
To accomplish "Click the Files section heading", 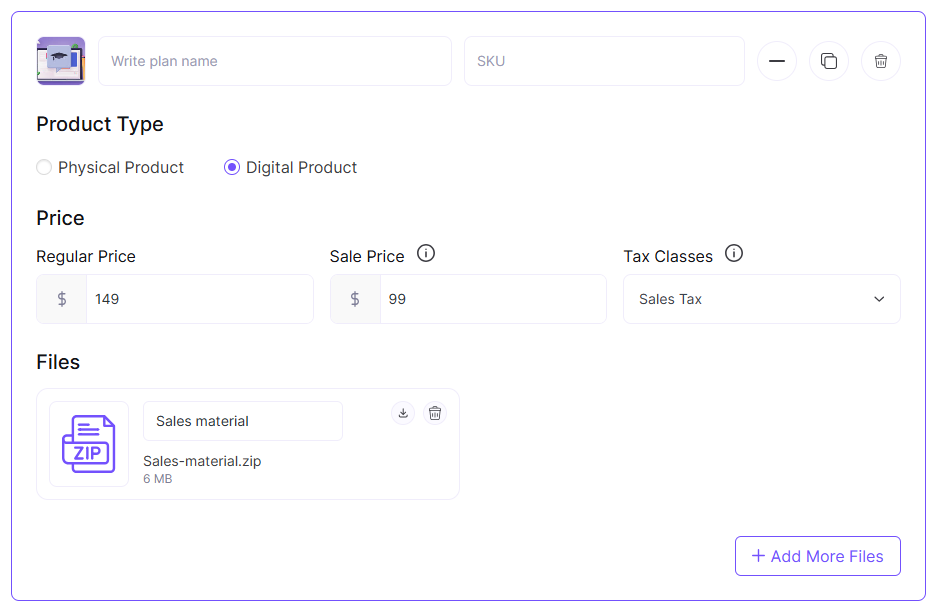I will [x=58, y=362].
